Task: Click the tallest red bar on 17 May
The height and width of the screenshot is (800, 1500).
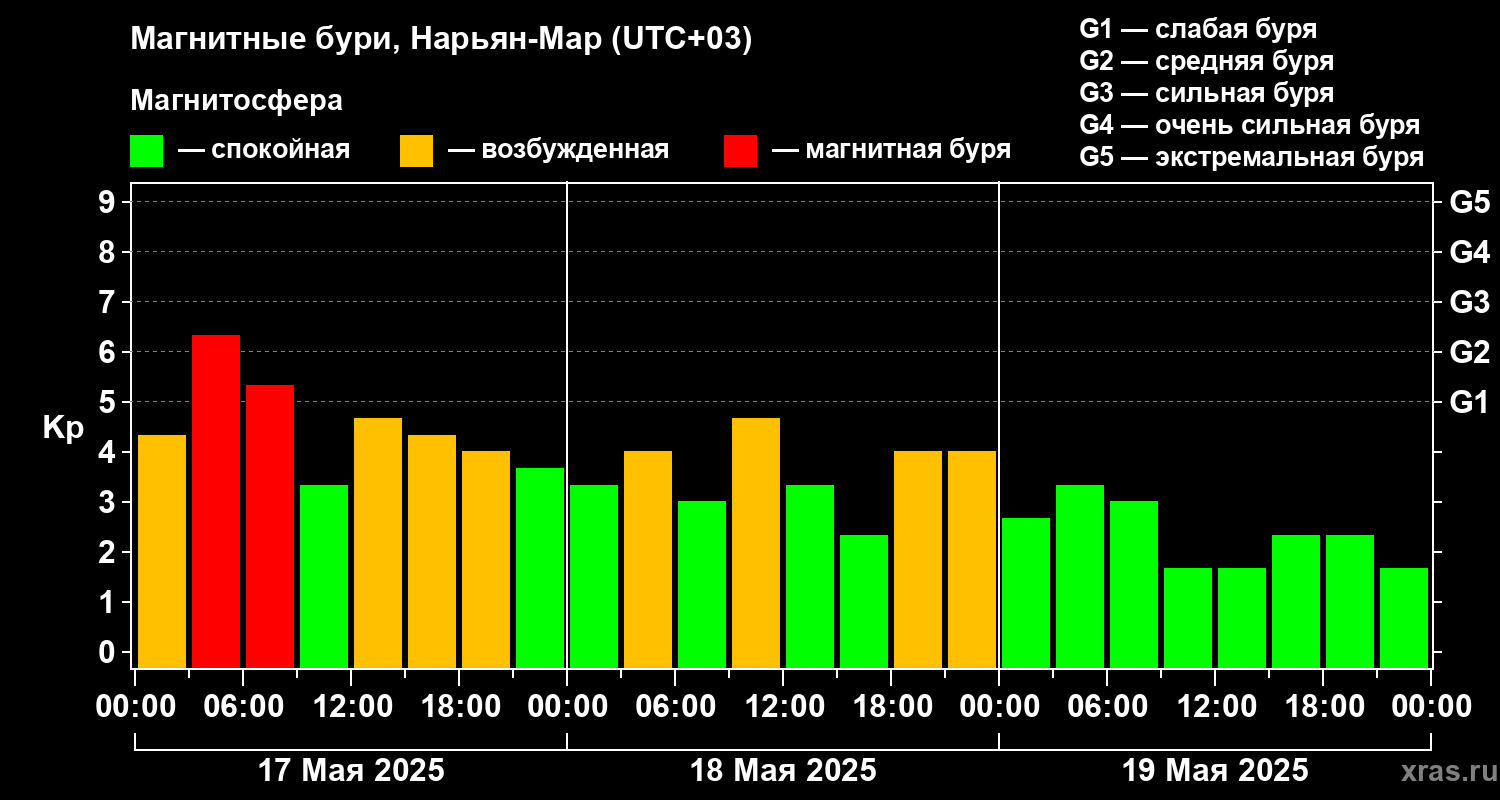Action: click(216, 501)
